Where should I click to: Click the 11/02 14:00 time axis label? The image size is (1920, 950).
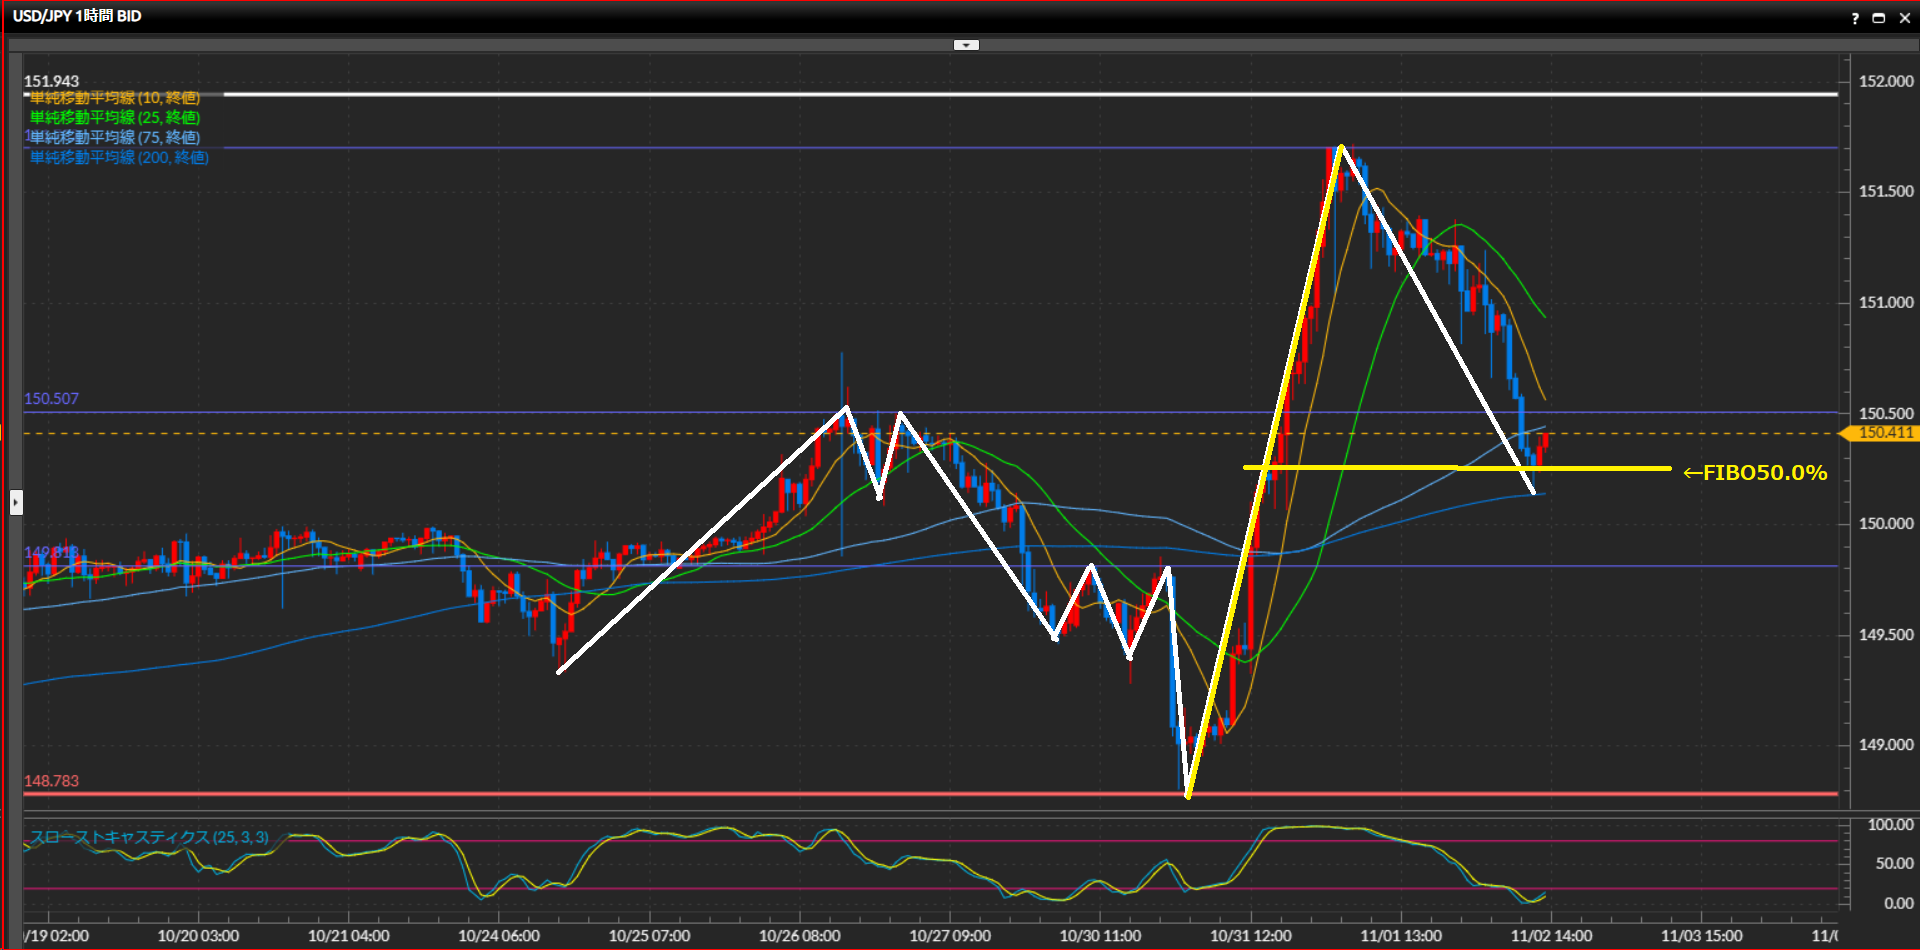[1551, 936]
